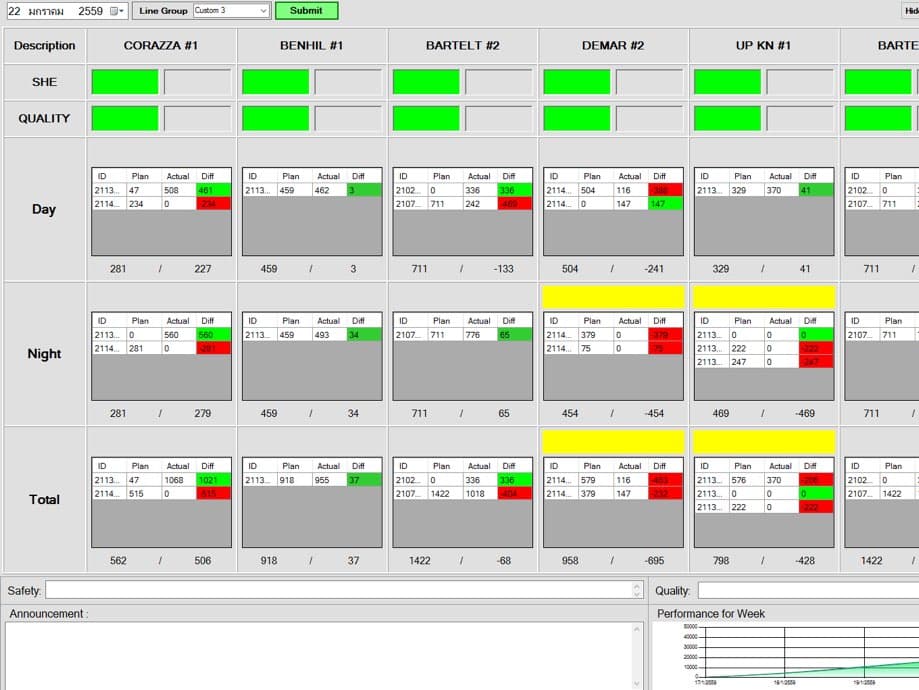Screen dimensions: 919x690
Task: Select Plan value 75 in DEMAR #2 Night
Action: point(596,348)
